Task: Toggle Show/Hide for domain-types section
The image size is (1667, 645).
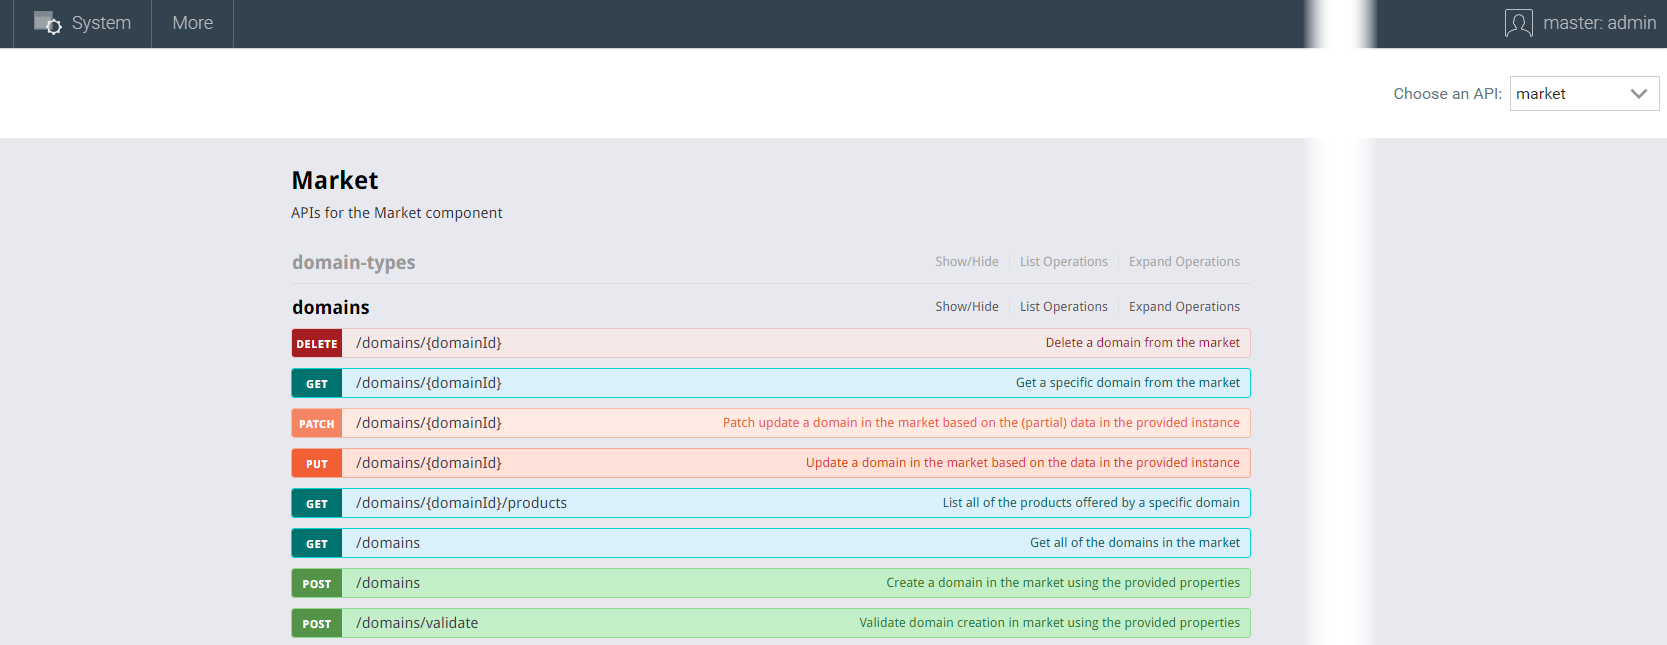Action: point(966,262)
